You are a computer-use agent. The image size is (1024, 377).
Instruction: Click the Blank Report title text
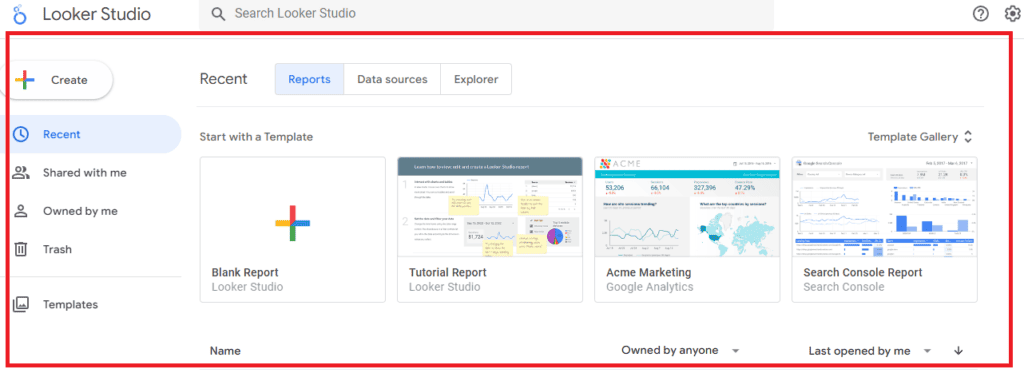[x=245, y=272]
